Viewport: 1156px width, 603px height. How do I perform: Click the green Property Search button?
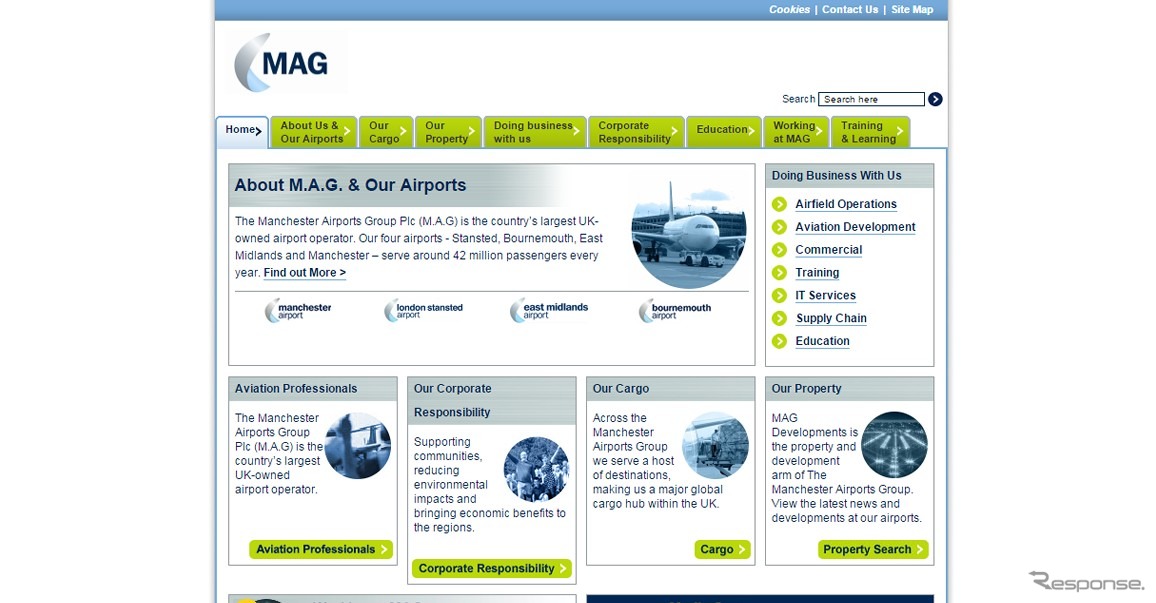873,549
